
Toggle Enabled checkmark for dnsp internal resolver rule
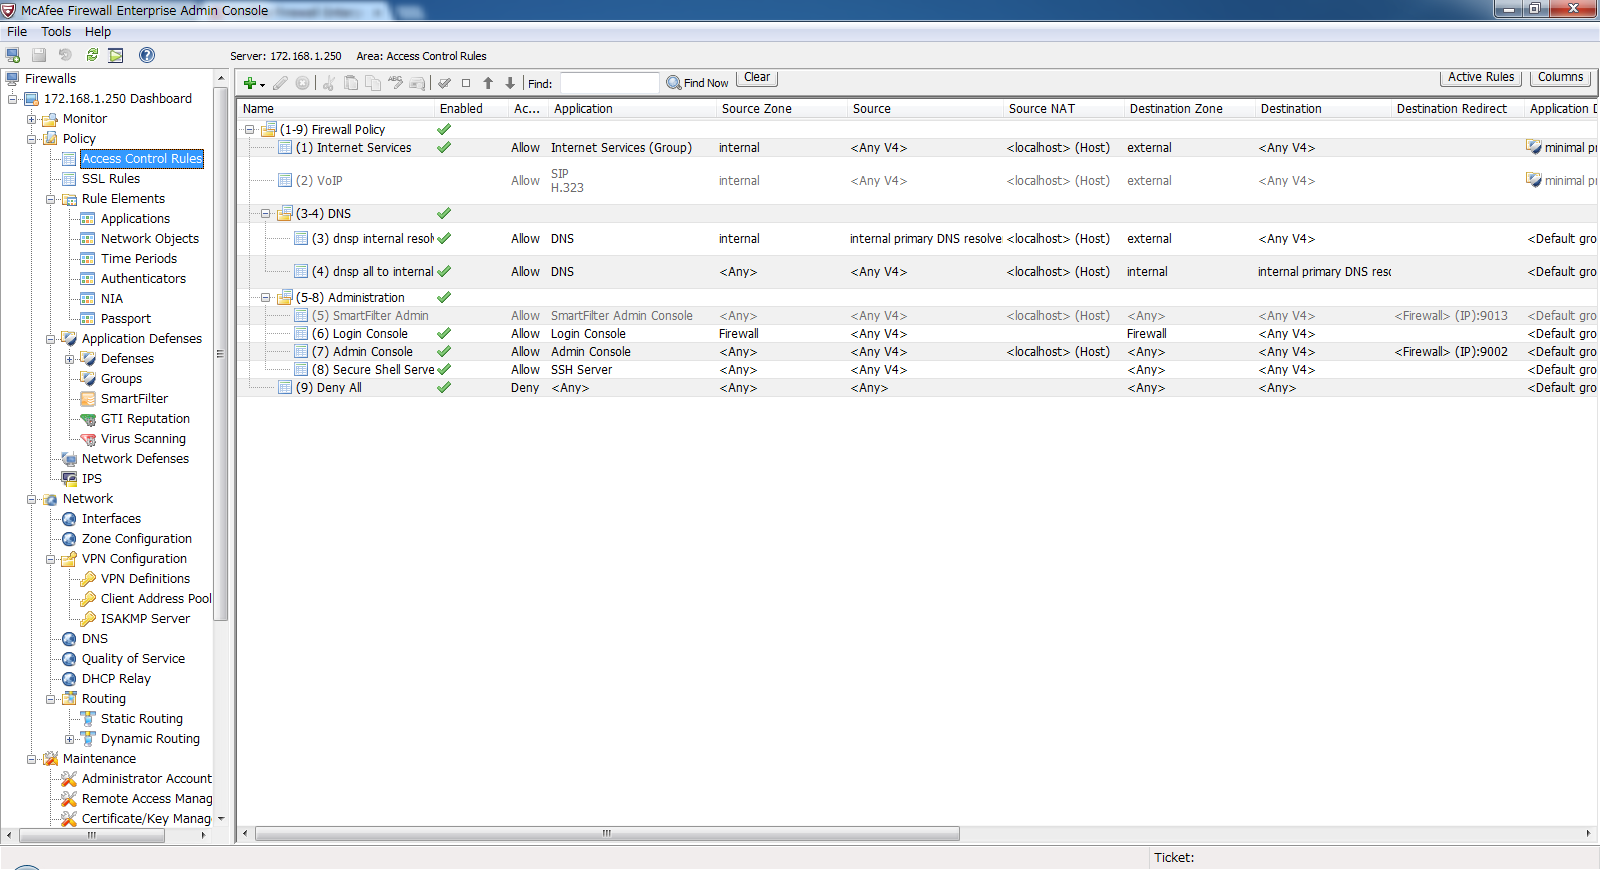pos(444,238)
